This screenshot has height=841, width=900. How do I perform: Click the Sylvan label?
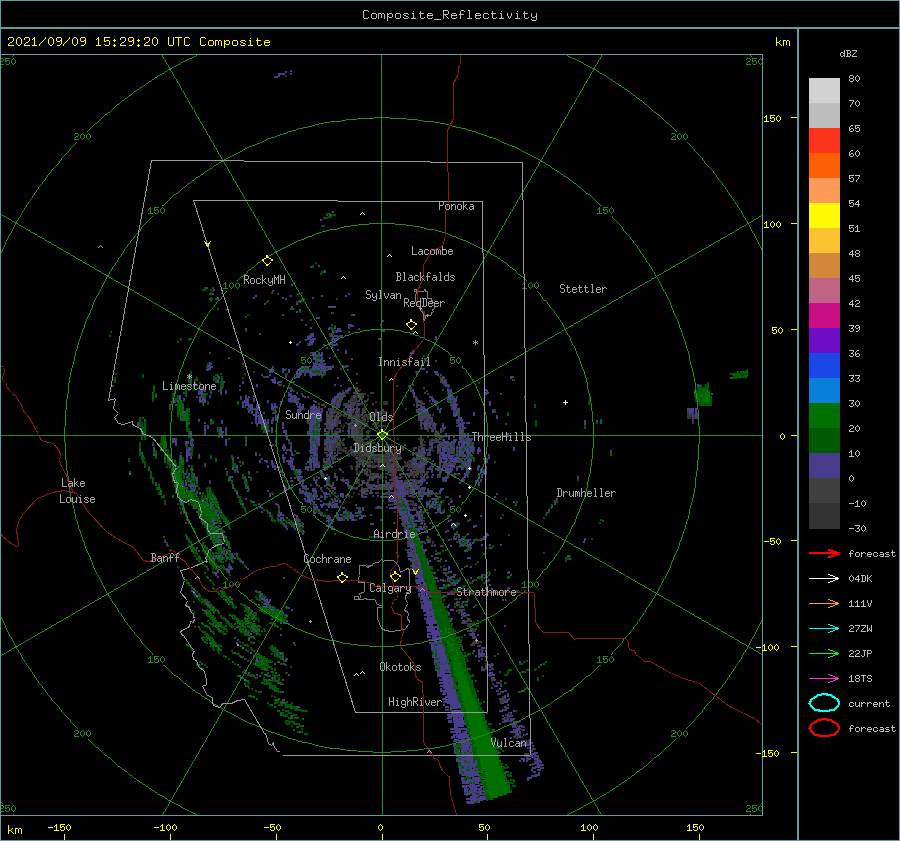pos(383,294)
